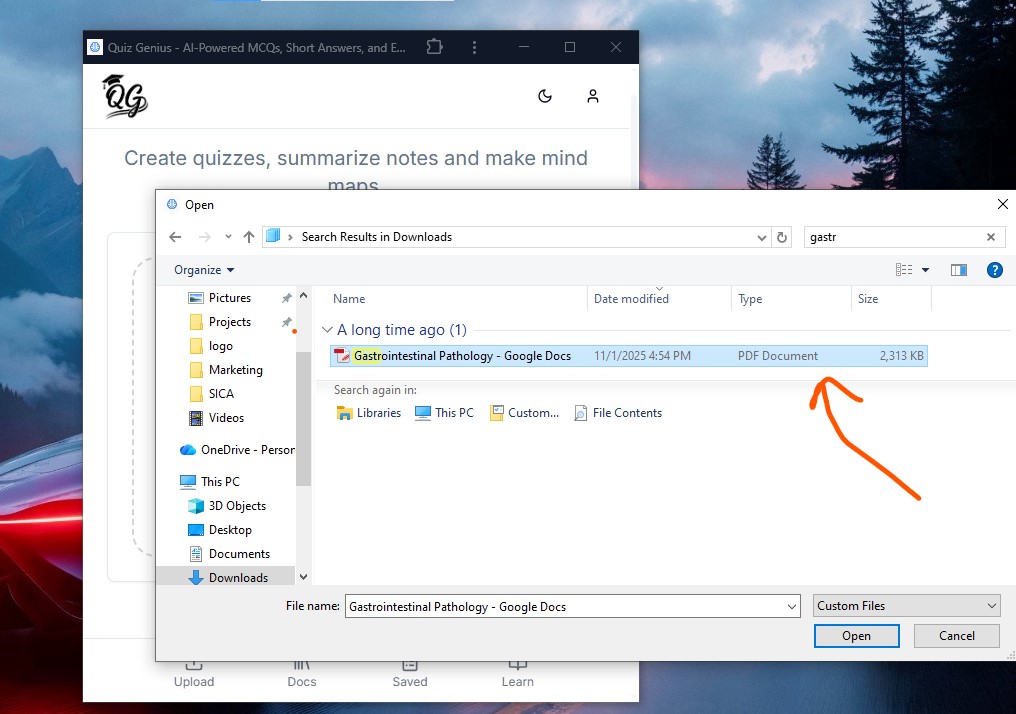Click the Downloads arrow icon

(196, 577)
